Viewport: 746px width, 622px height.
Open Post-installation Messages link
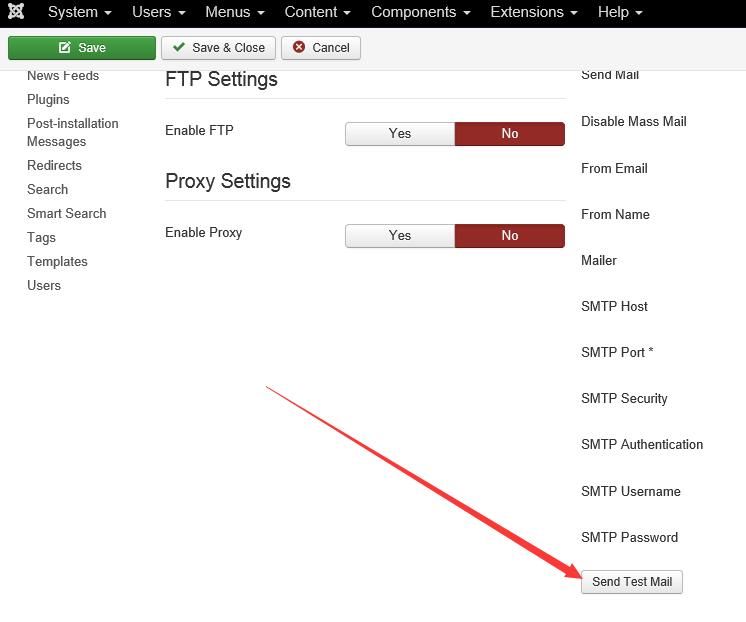pyautogui.click(x=73, y=132)
